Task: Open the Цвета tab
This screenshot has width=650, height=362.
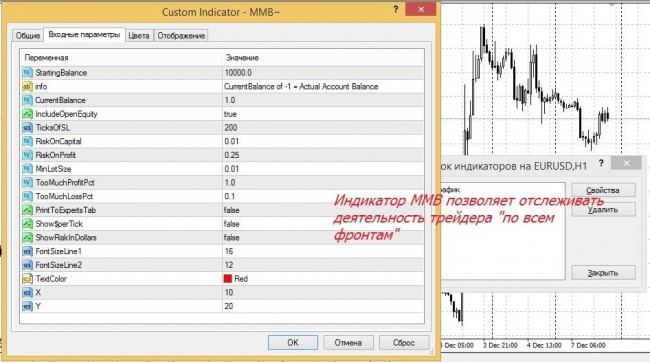Action: point(139,36)
